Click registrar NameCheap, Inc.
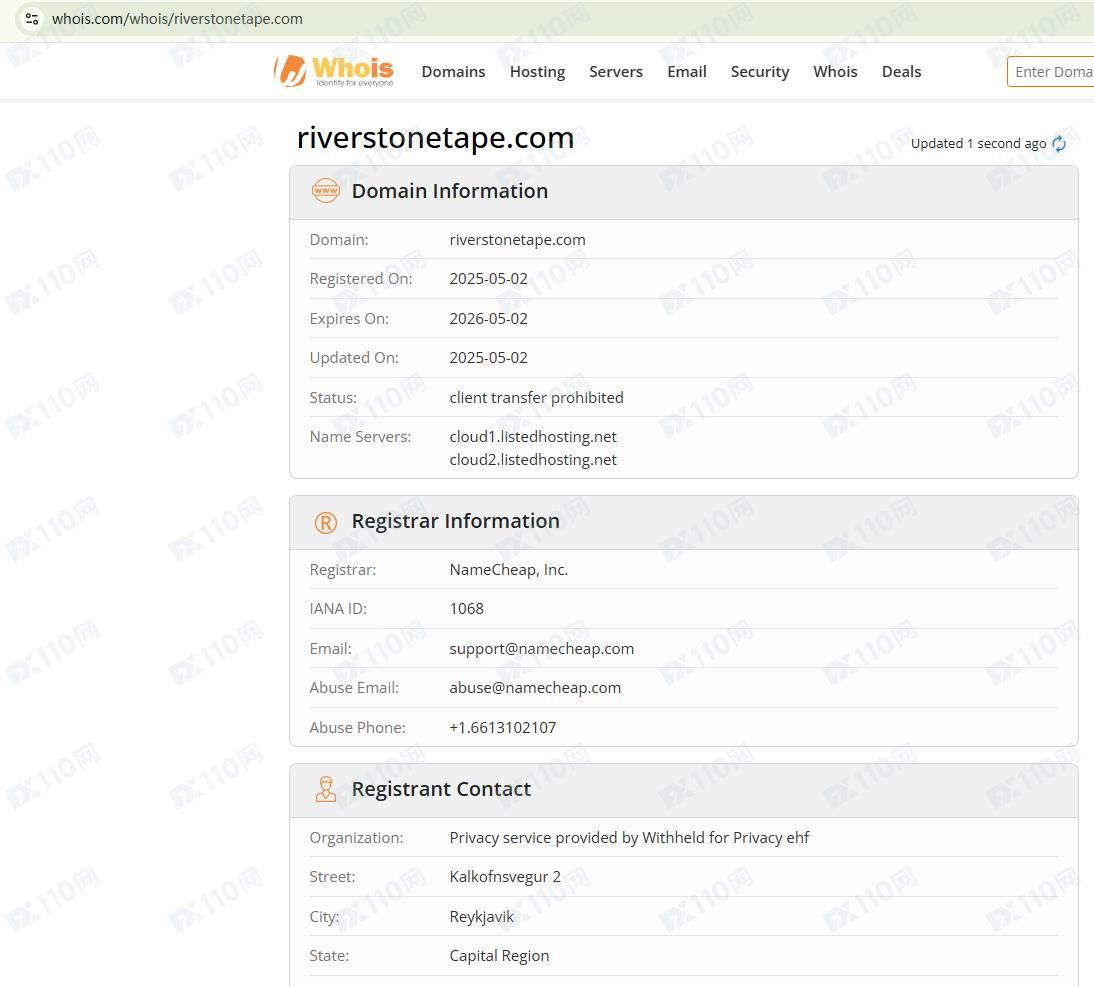This screenshot has width=1094, height=987. click(x=509, y=570)
